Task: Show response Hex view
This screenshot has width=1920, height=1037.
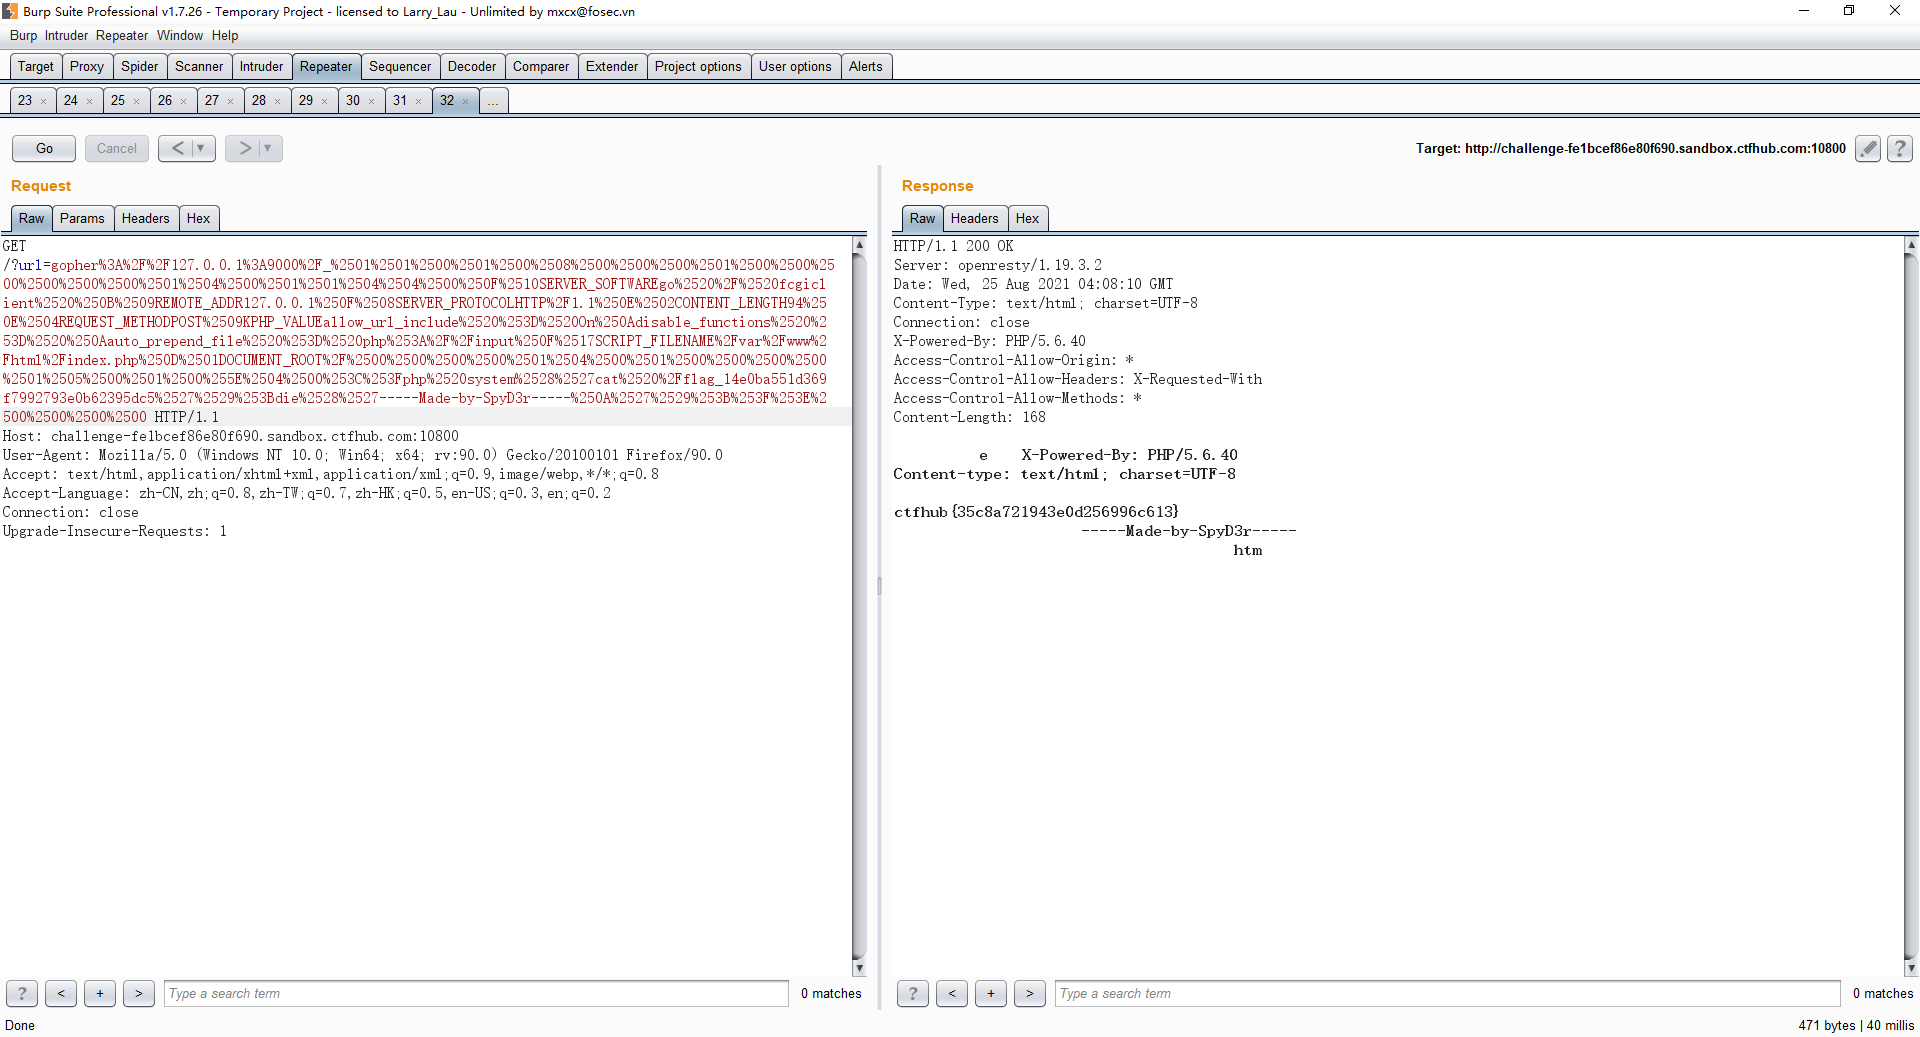Action: pyautogui.click(x=1028, y=218)
